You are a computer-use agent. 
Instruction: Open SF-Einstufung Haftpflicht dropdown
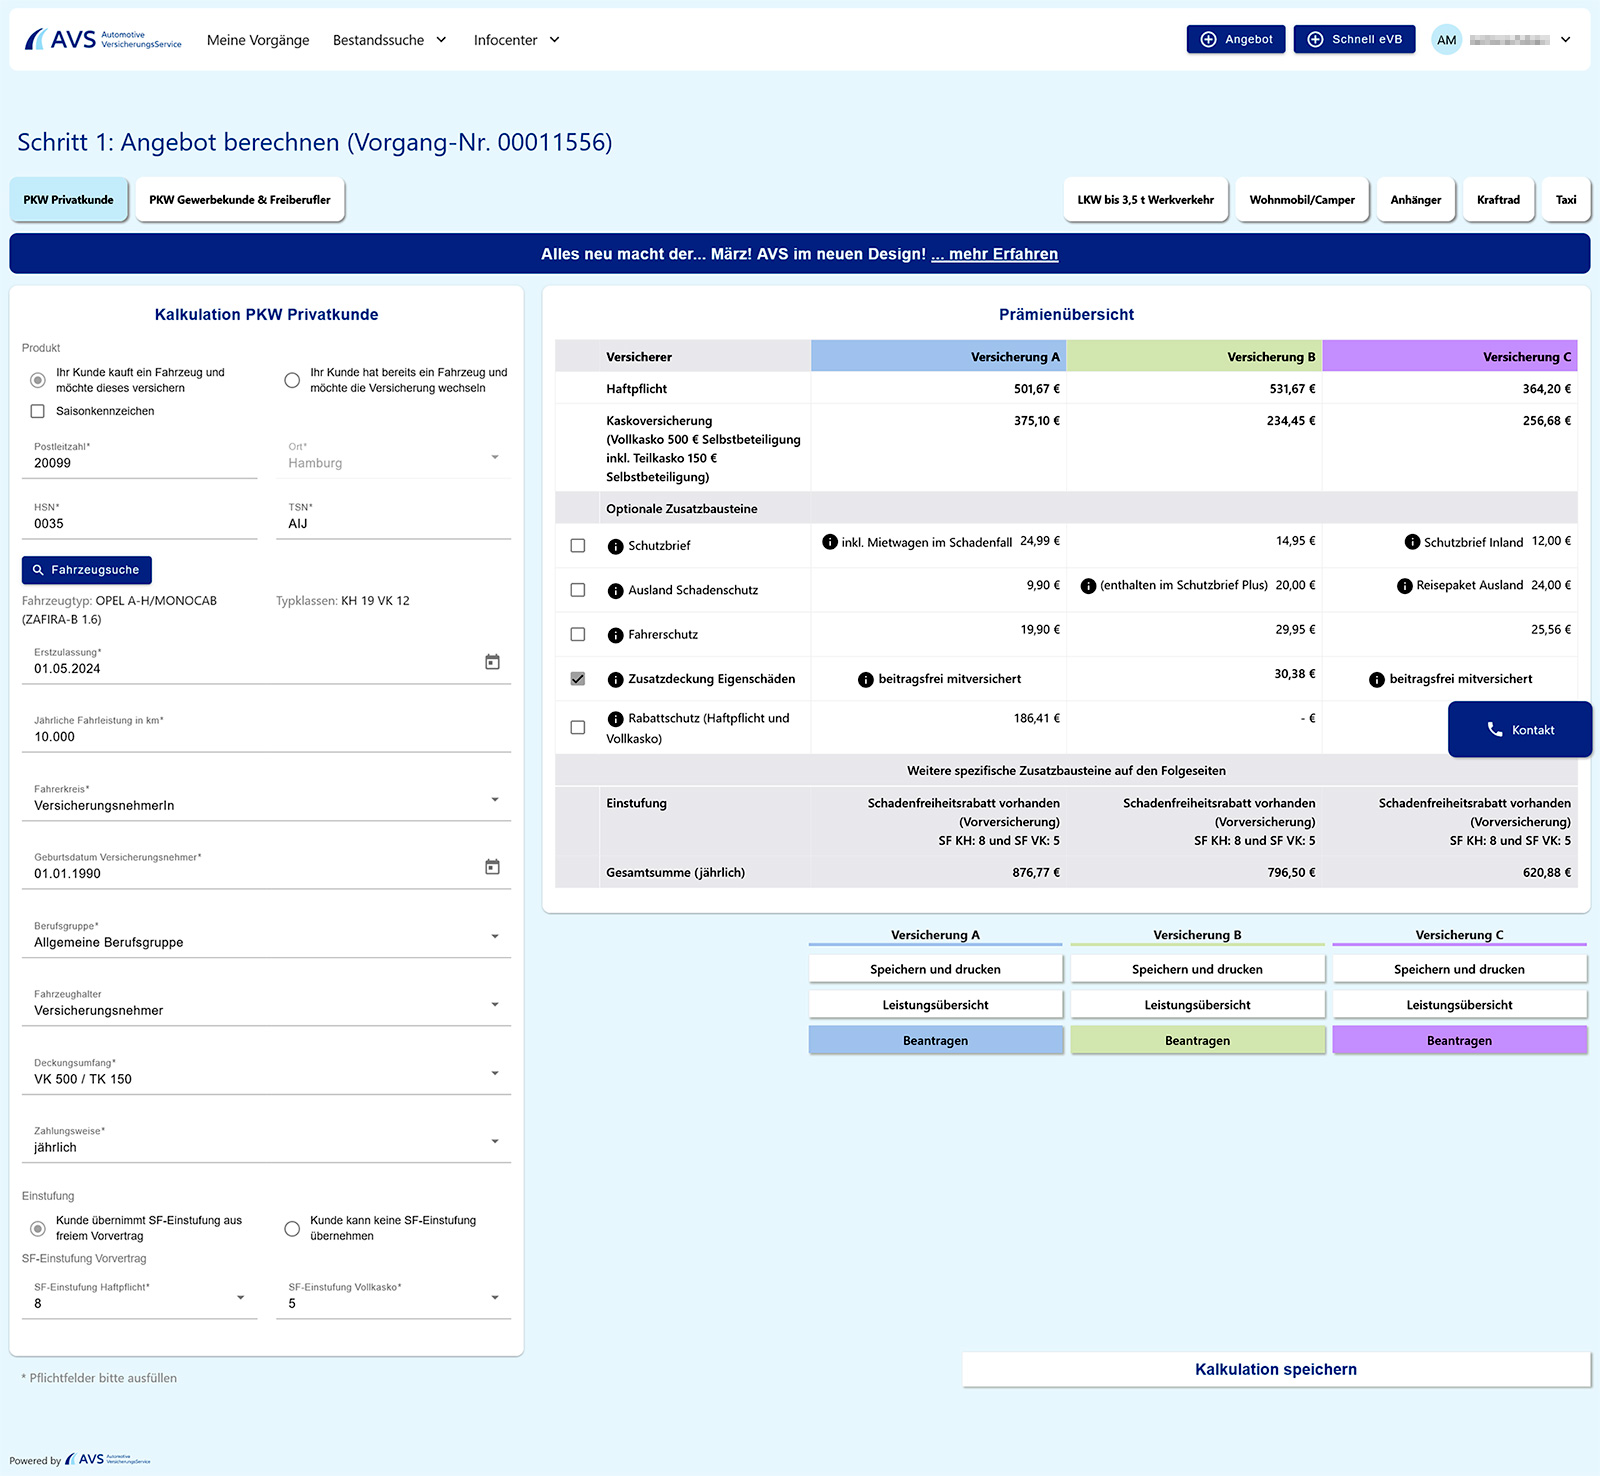pyautogui.click(x=140, y=1298)
